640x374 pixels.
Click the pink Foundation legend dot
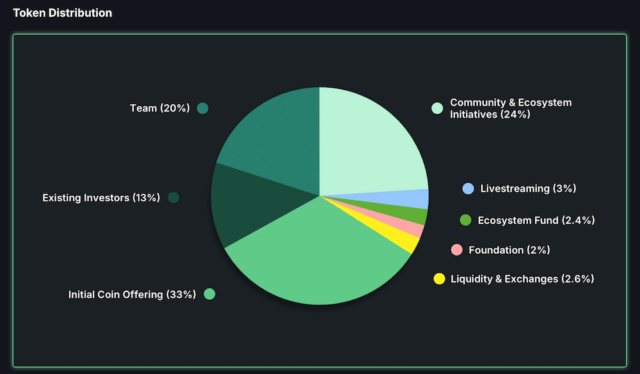(x=457, y=250)
